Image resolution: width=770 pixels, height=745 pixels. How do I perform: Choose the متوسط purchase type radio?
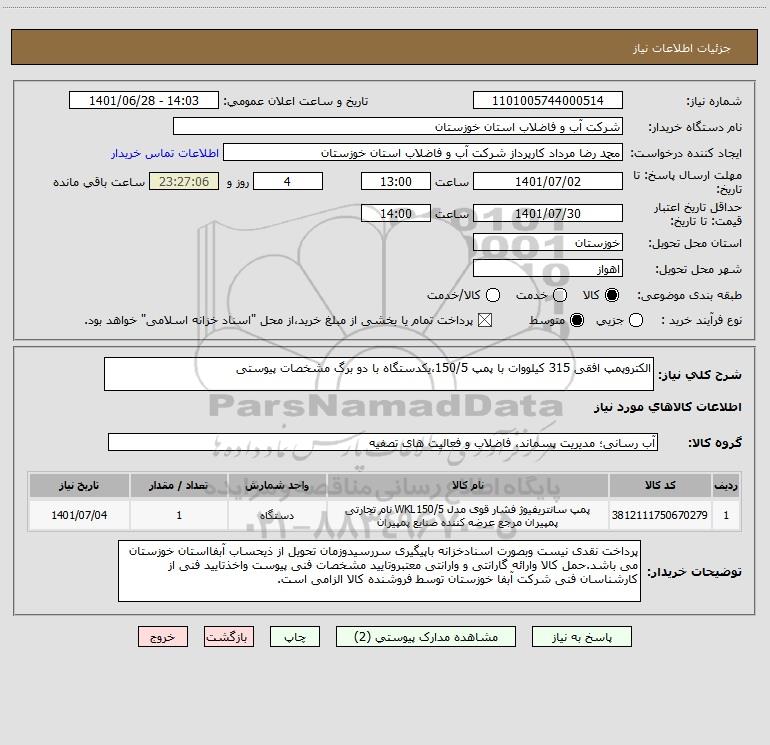pyautogui.click(x=577, y=320)
